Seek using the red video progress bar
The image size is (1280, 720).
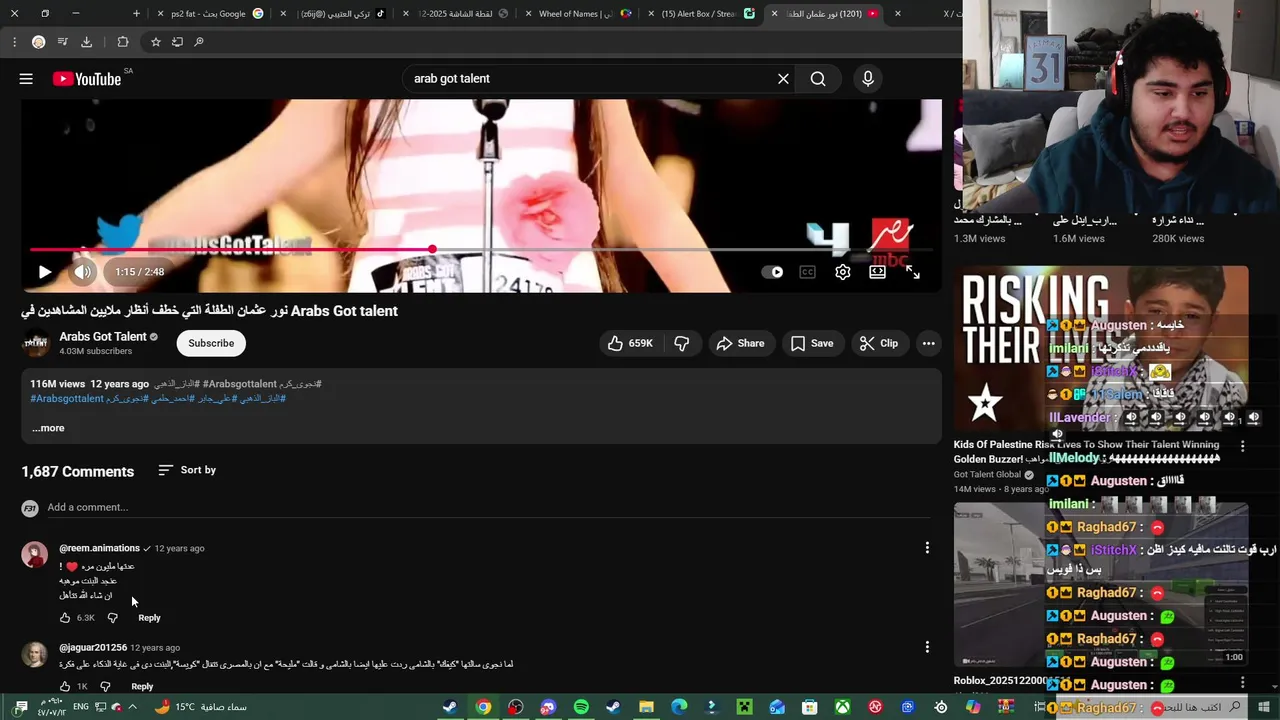tap(480, 249)
